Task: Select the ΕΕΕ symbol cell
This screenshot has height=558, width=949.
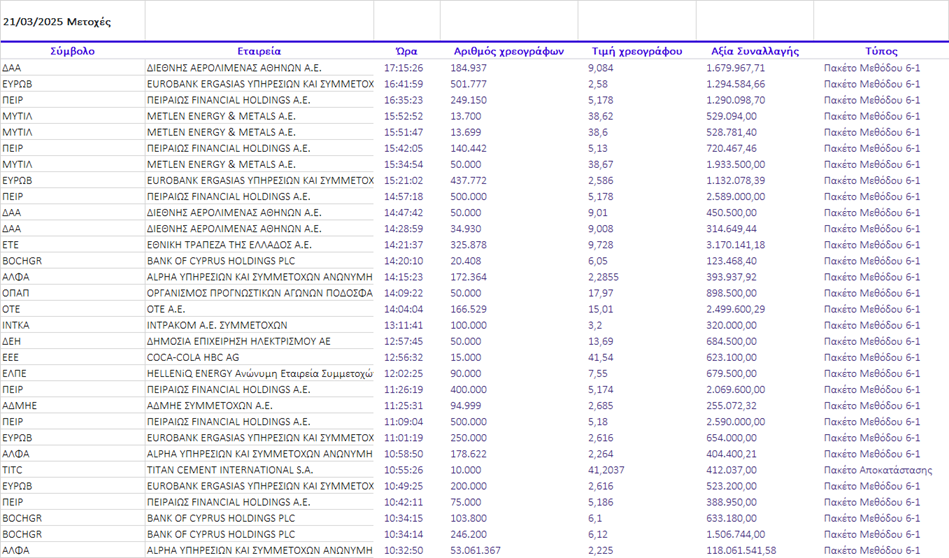Action: tap(10, 358)
